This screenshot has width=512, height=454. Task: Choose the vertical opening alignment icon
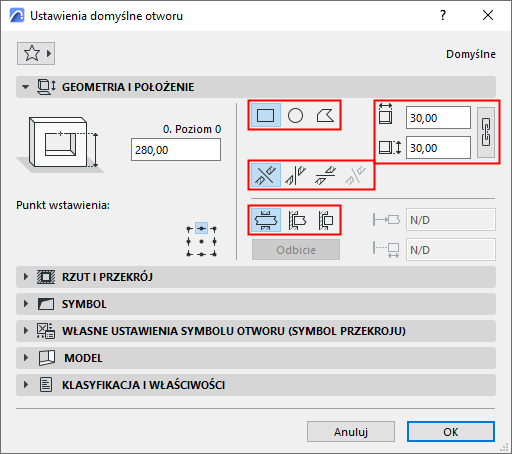(x=295, y=175)
